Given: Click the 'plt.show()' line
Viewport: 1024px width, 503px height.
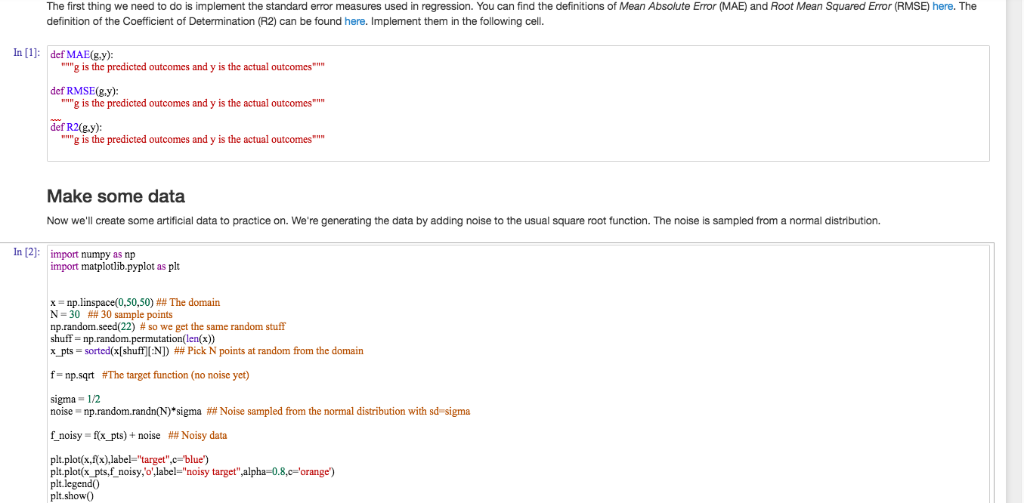Looking at the screenshot, I should pos(72,496).
